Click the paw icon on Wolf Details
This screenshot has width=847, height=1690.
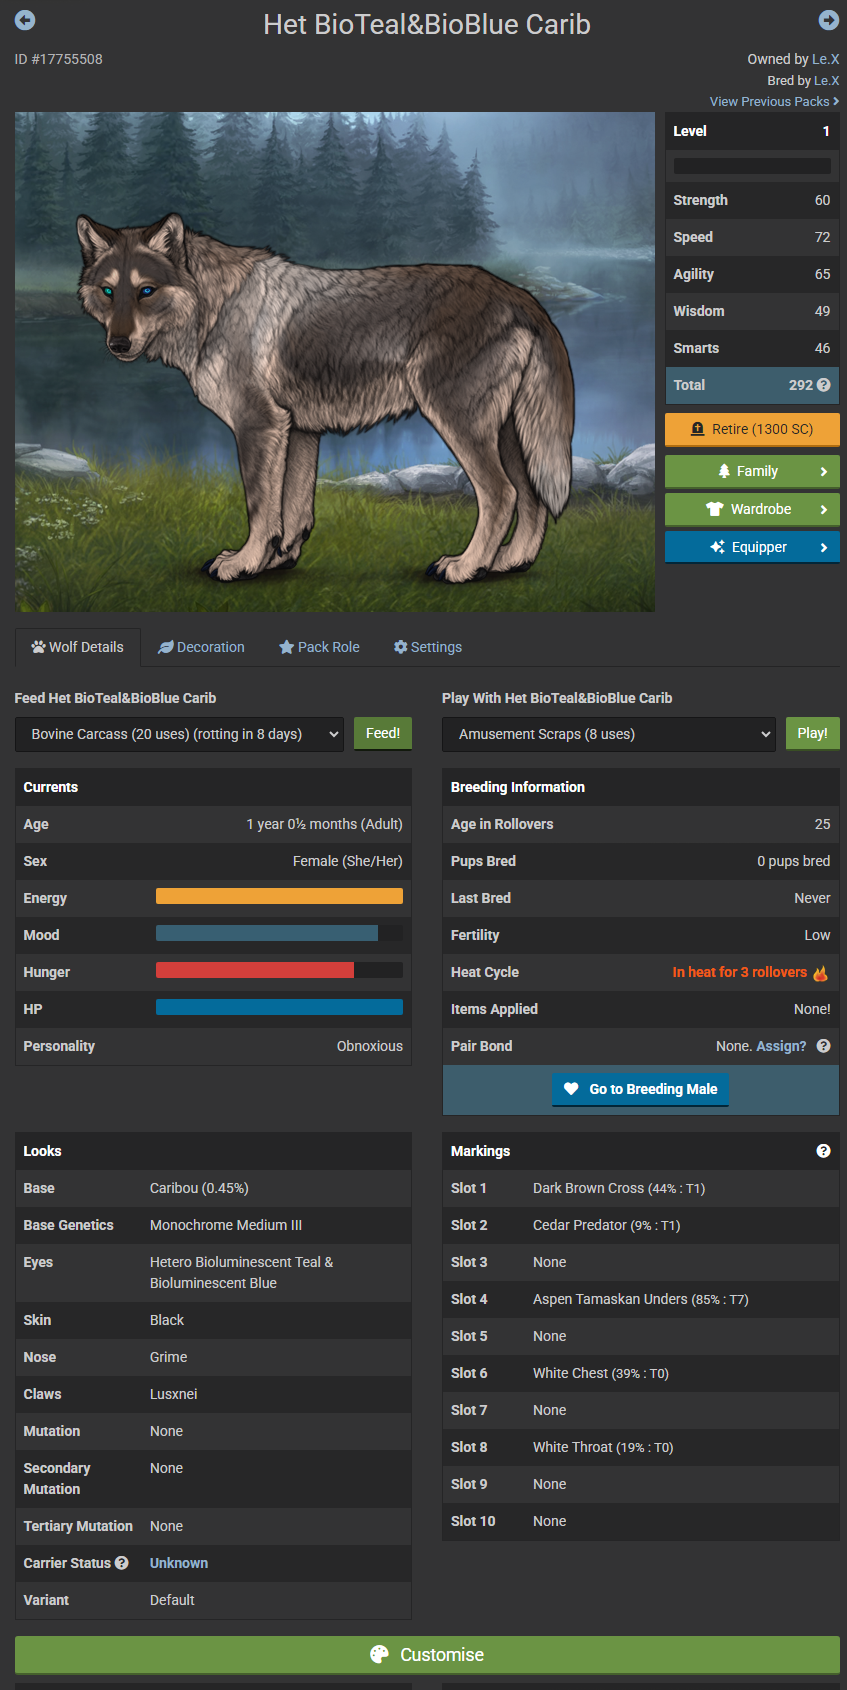click(x=39, y=647)
